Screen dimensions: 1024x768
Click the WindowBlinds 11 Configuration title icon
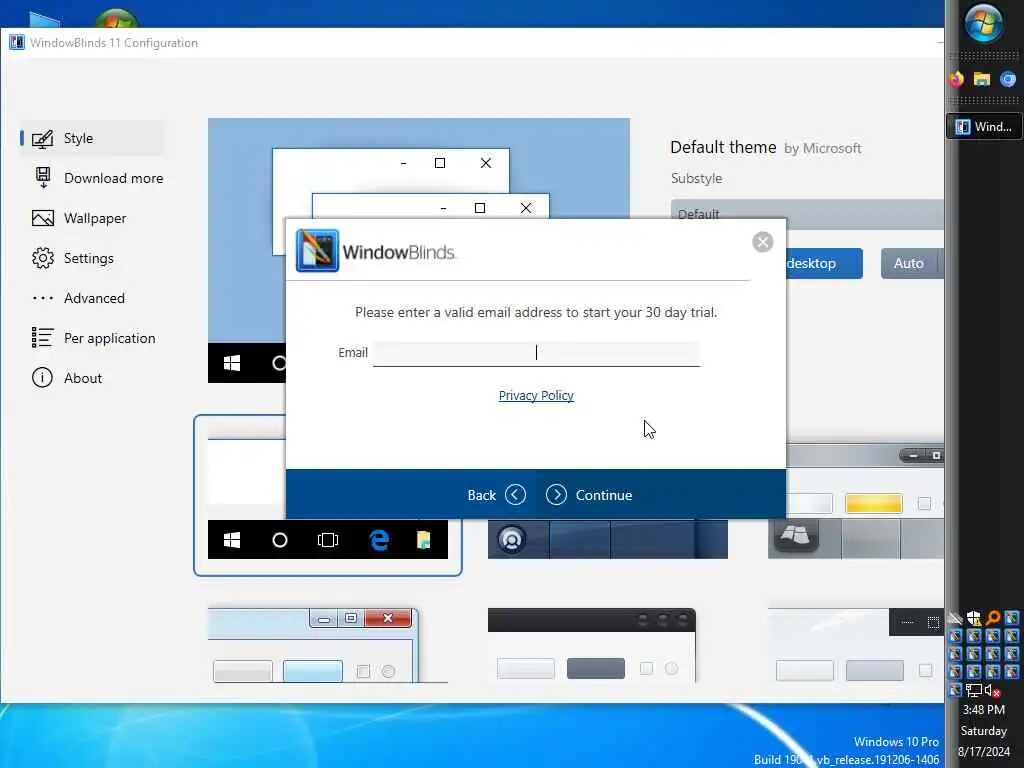click(x=17, y=42)
